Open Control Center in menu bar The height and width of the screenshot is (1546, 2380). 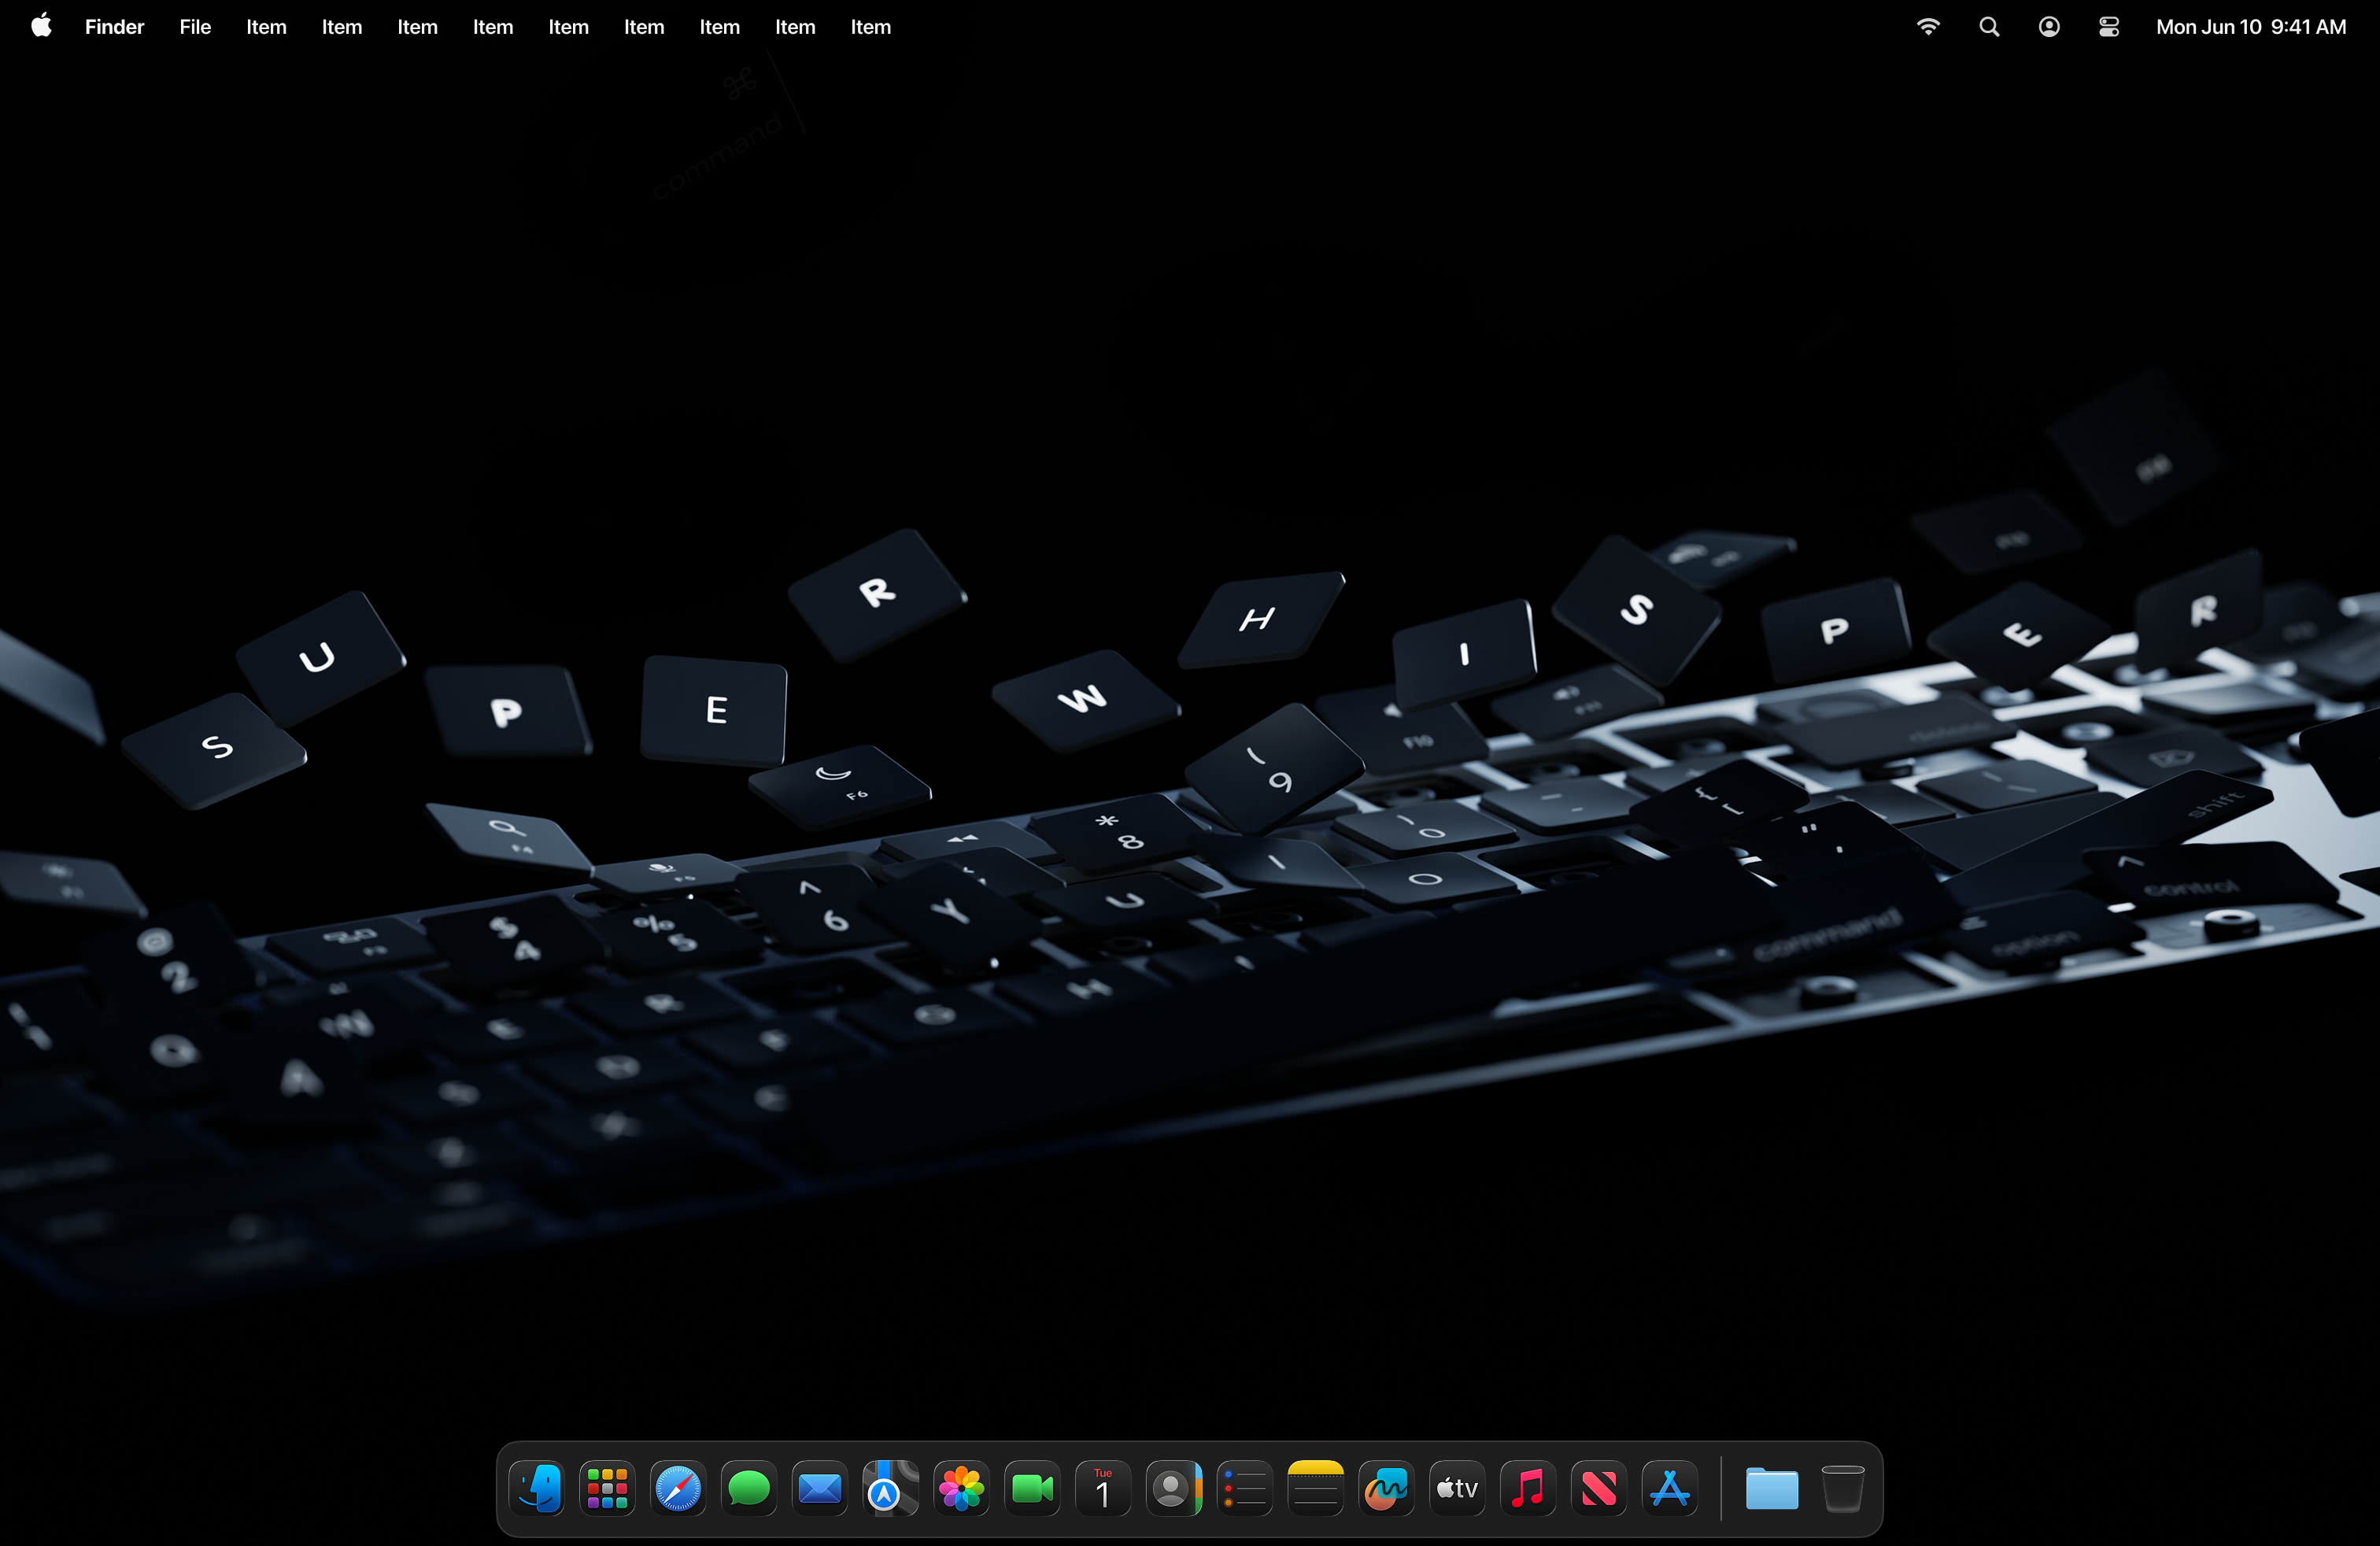point(2109,27)
